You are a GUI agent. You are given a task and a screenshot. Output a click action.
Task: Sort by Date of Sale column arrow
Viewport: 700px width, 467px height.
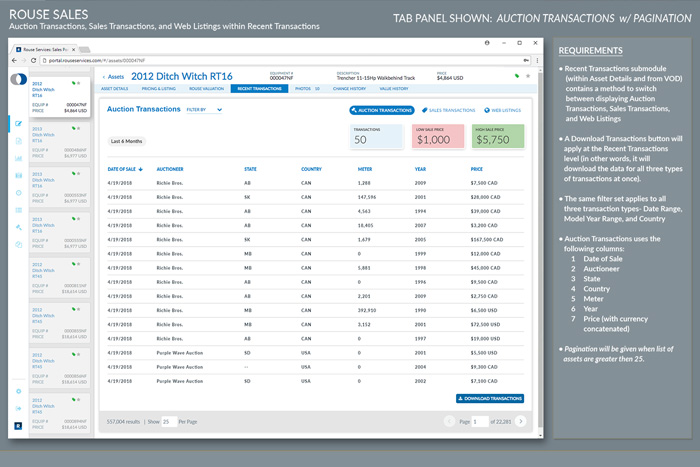point(141,169)
